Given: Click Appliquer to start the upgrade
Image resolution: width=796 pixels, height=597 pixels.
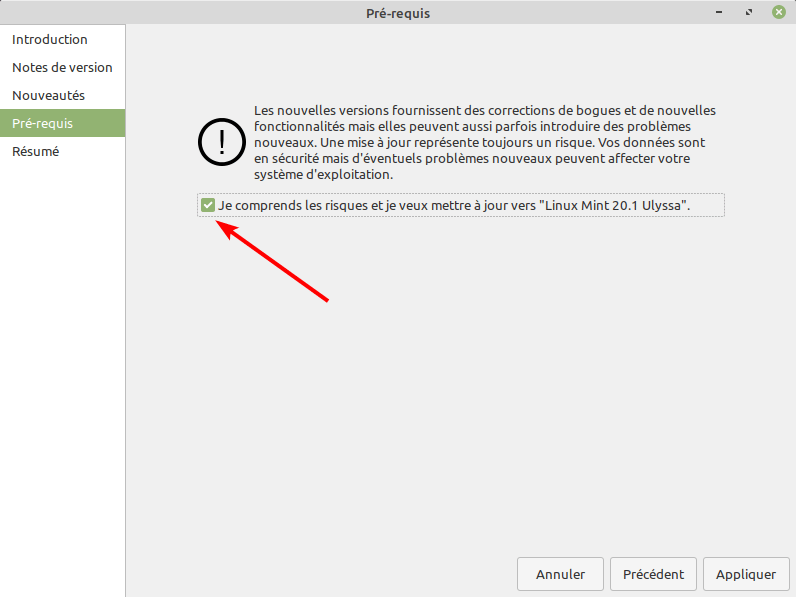Looking at the screenshot, I should pyautogui.click(x=746, y=574).
